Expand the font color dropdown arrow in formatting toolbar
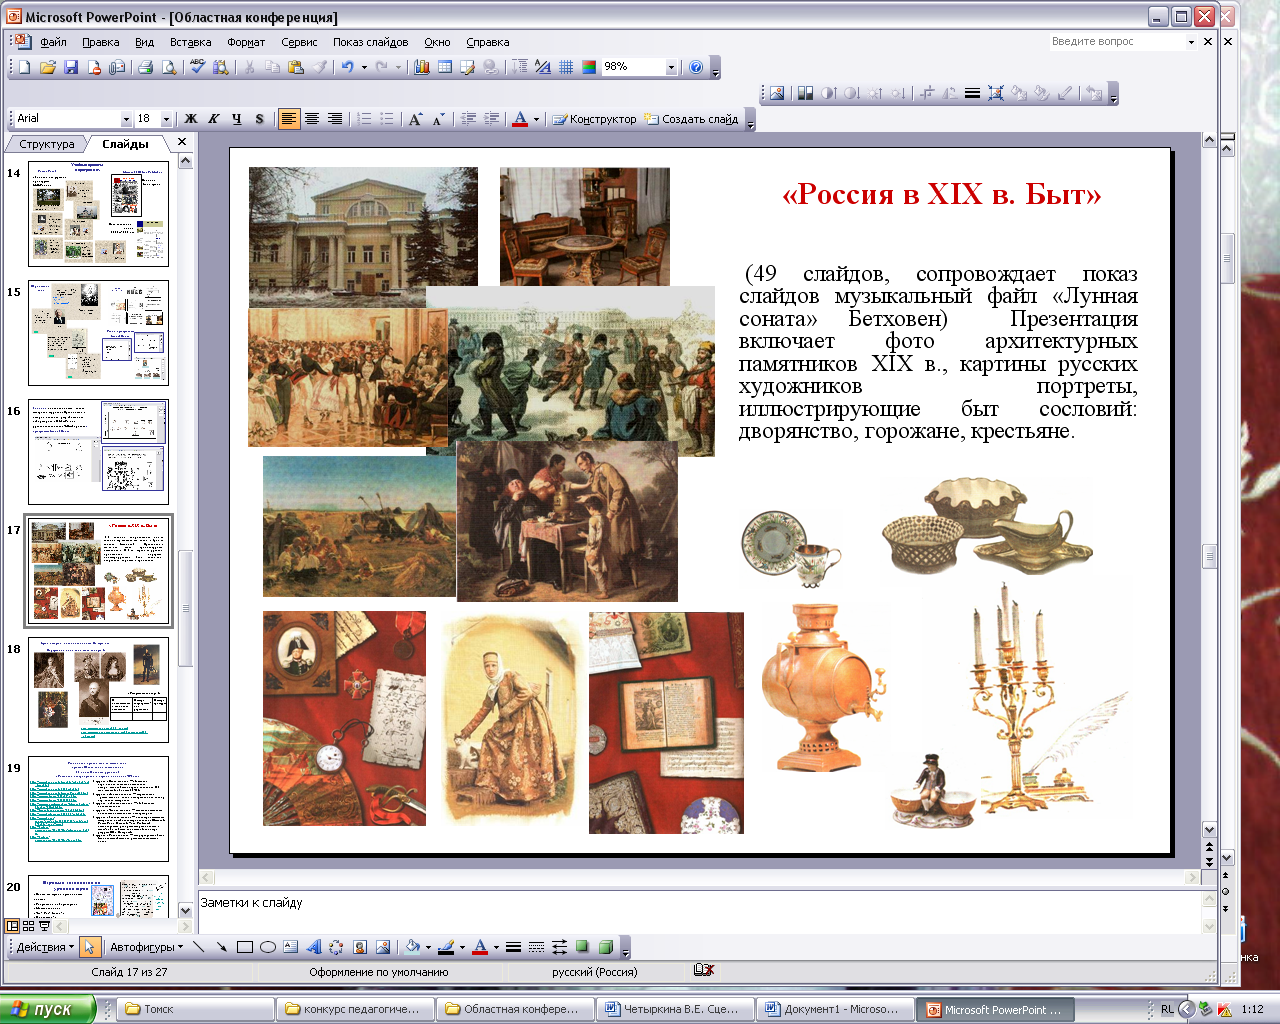Screen dimensions: 1280x1024 click(536, 119)
